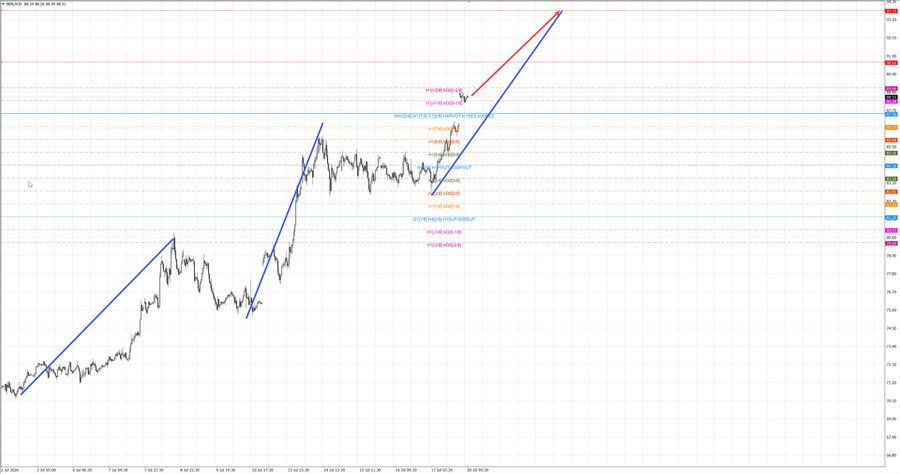Click the red 93.75 price tag on axis
The width and height of the screenshot is (900, 474).
tap(891, 11)
